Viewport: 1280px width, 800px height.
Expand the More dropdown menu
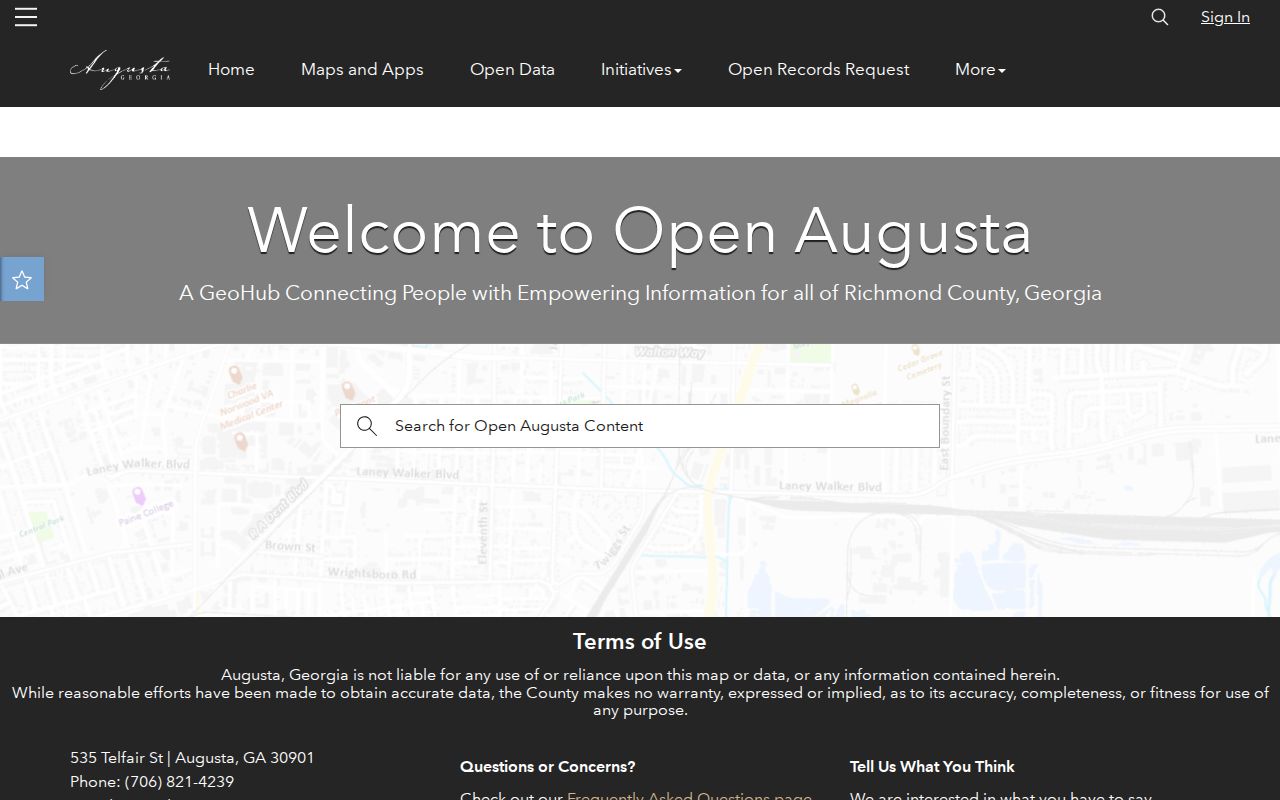click(980, 69)
